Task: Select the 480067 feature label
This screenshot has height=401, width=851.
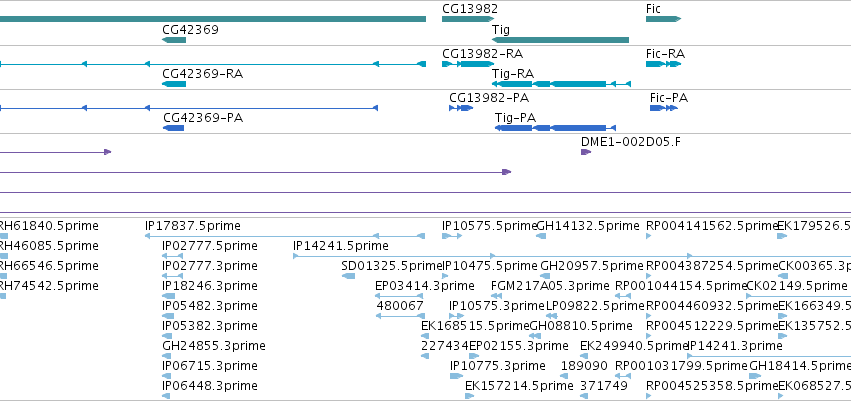Action: click(x=400, y=305)
